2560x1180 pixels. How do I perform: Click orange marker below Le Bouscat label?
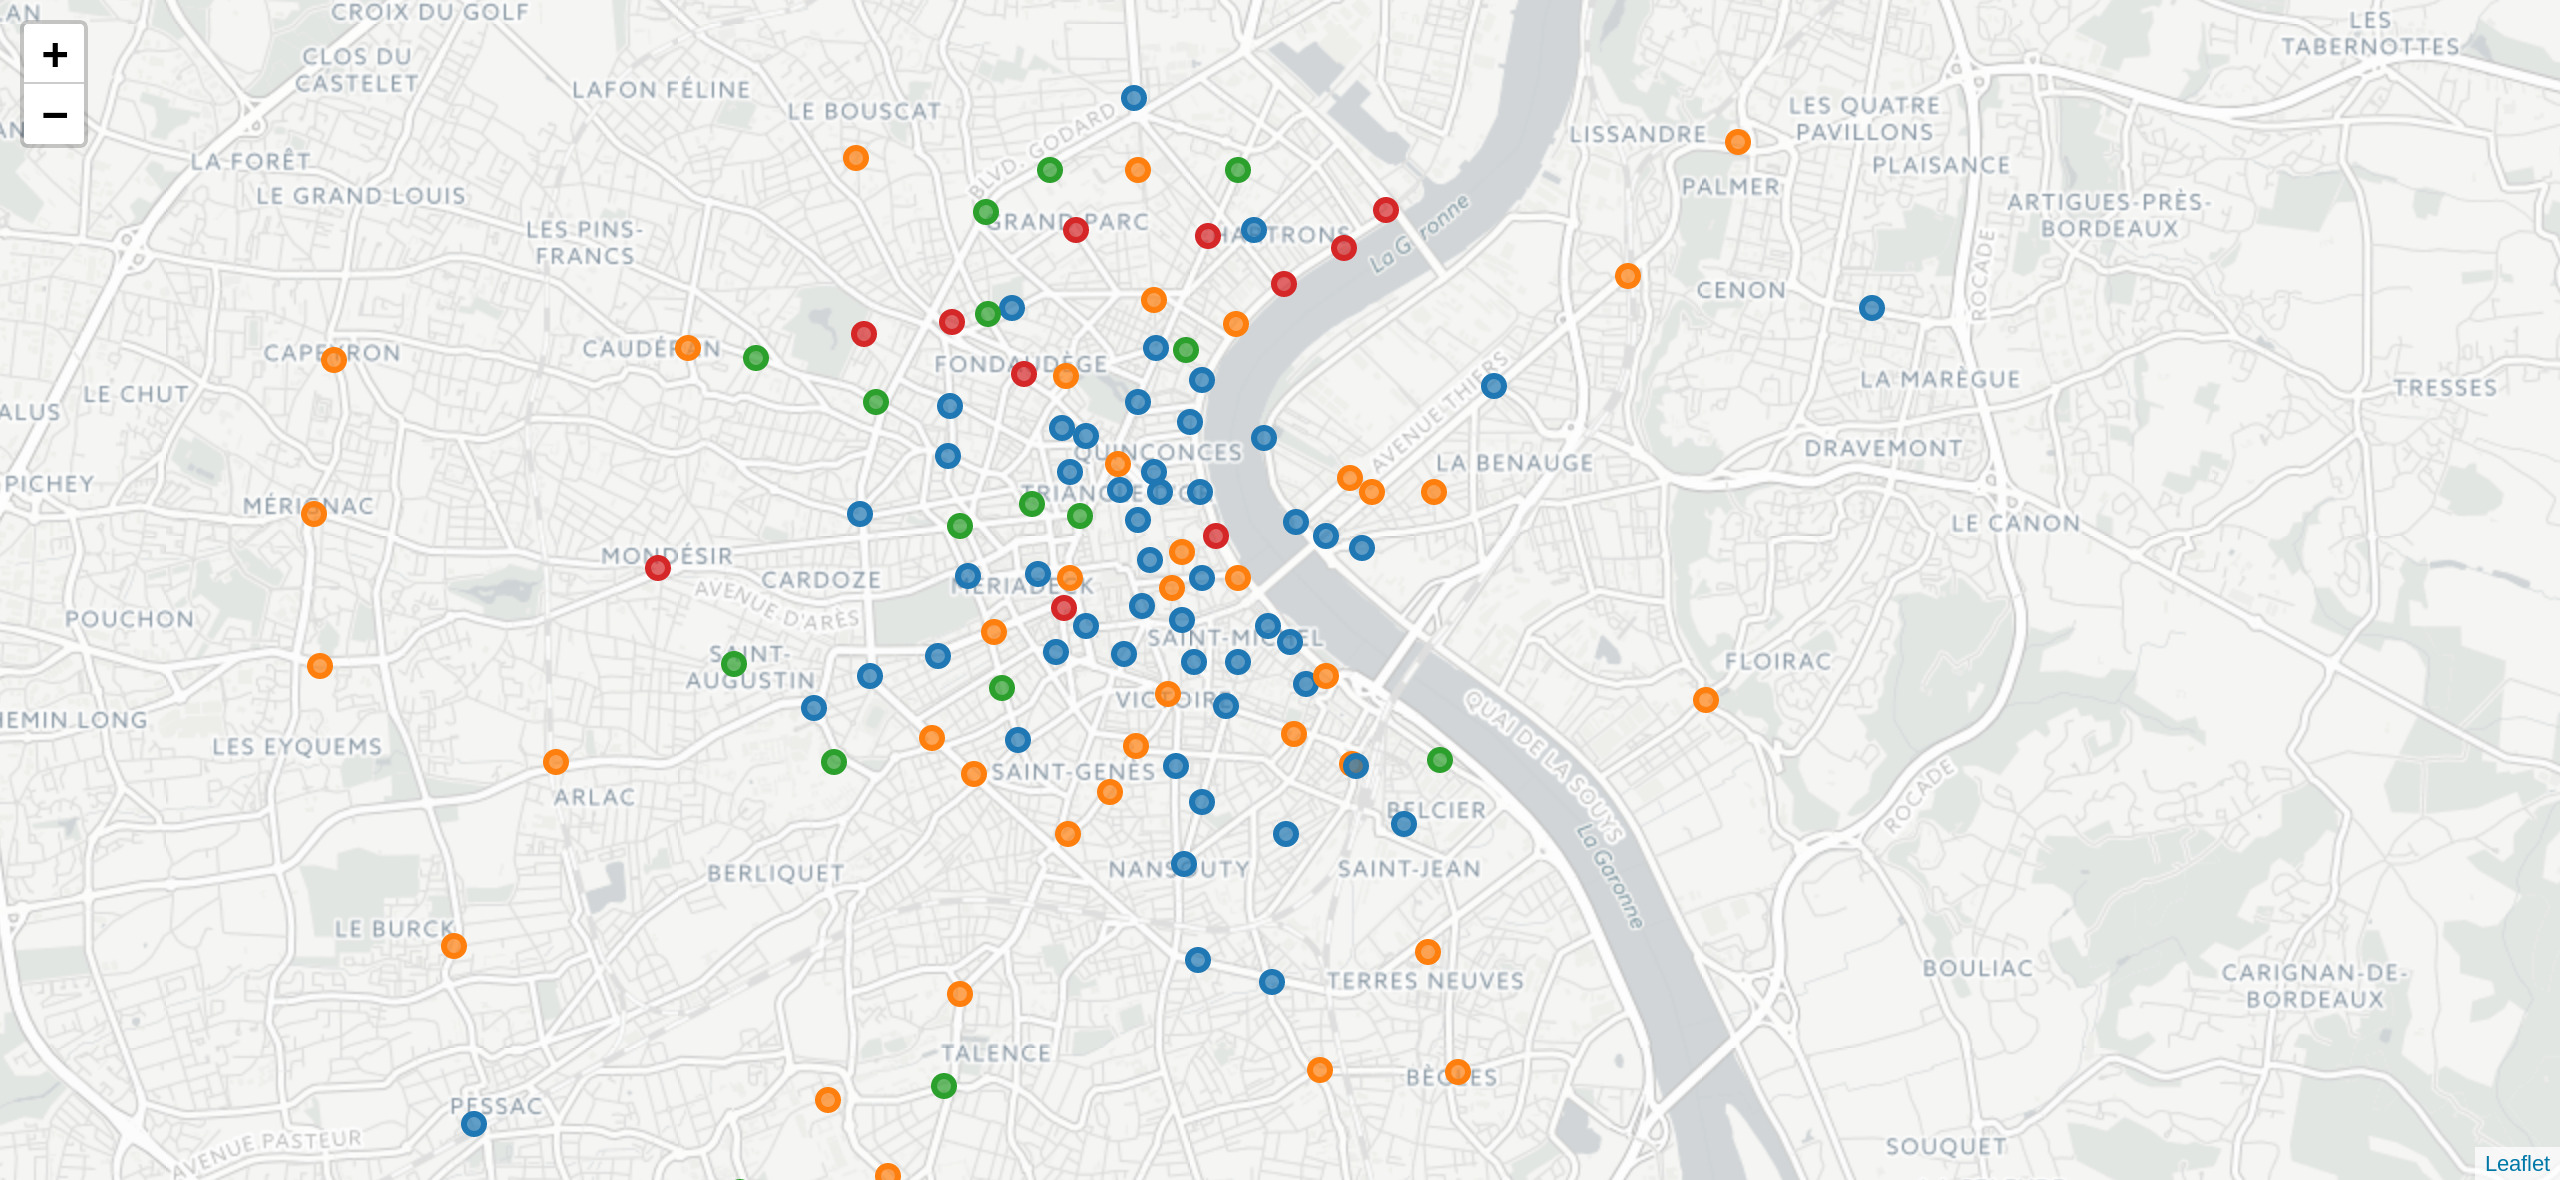pyautogui.click(x=856, y=158)
